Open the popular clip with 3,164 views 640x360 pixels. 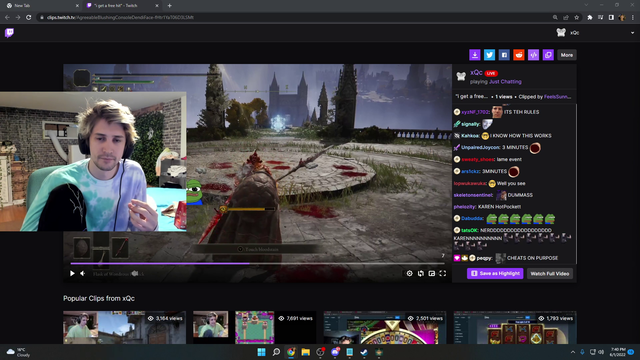124,327
